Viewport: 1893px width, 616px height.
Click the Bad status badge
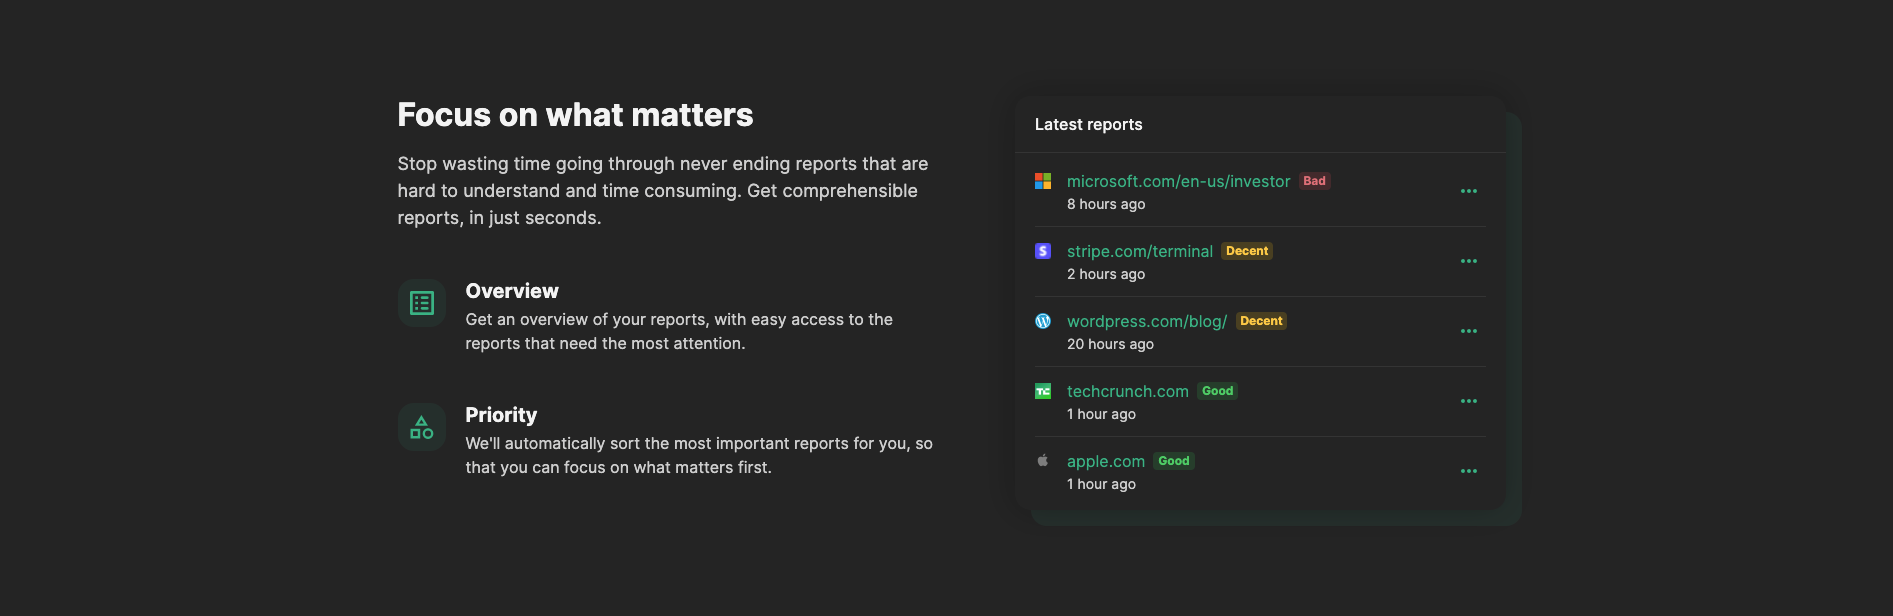pyautogui.click(x=1314, y=181)
